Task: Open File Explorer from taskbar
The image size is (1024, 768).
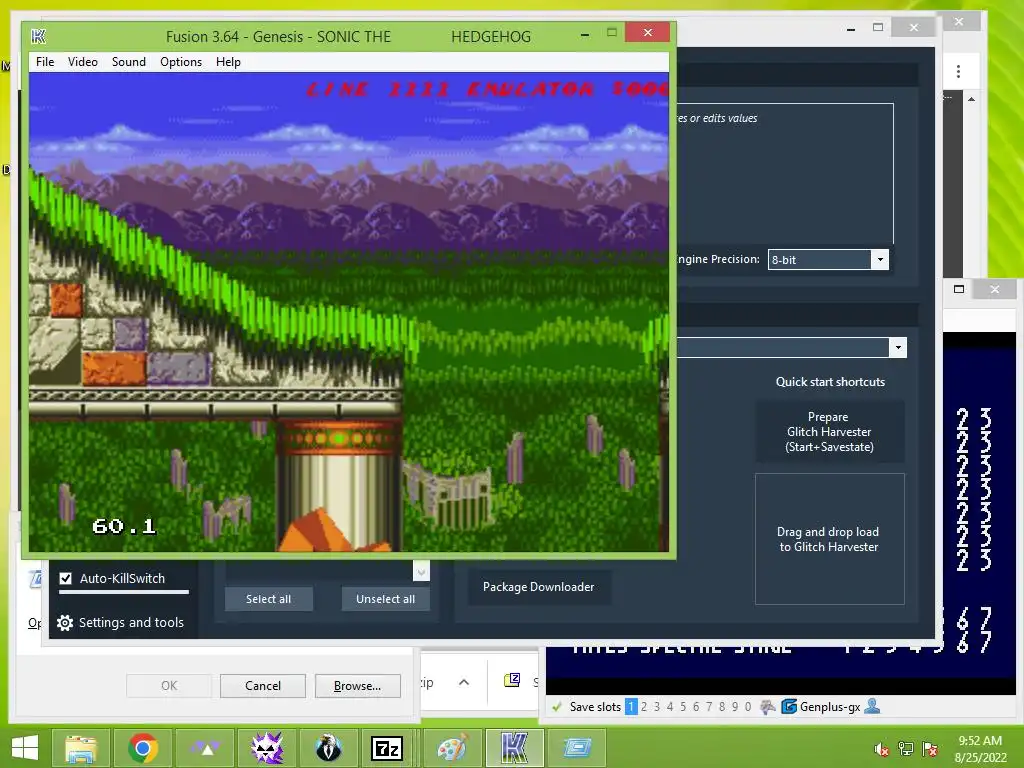Action: pyautogui.click(x=81, y=748)
